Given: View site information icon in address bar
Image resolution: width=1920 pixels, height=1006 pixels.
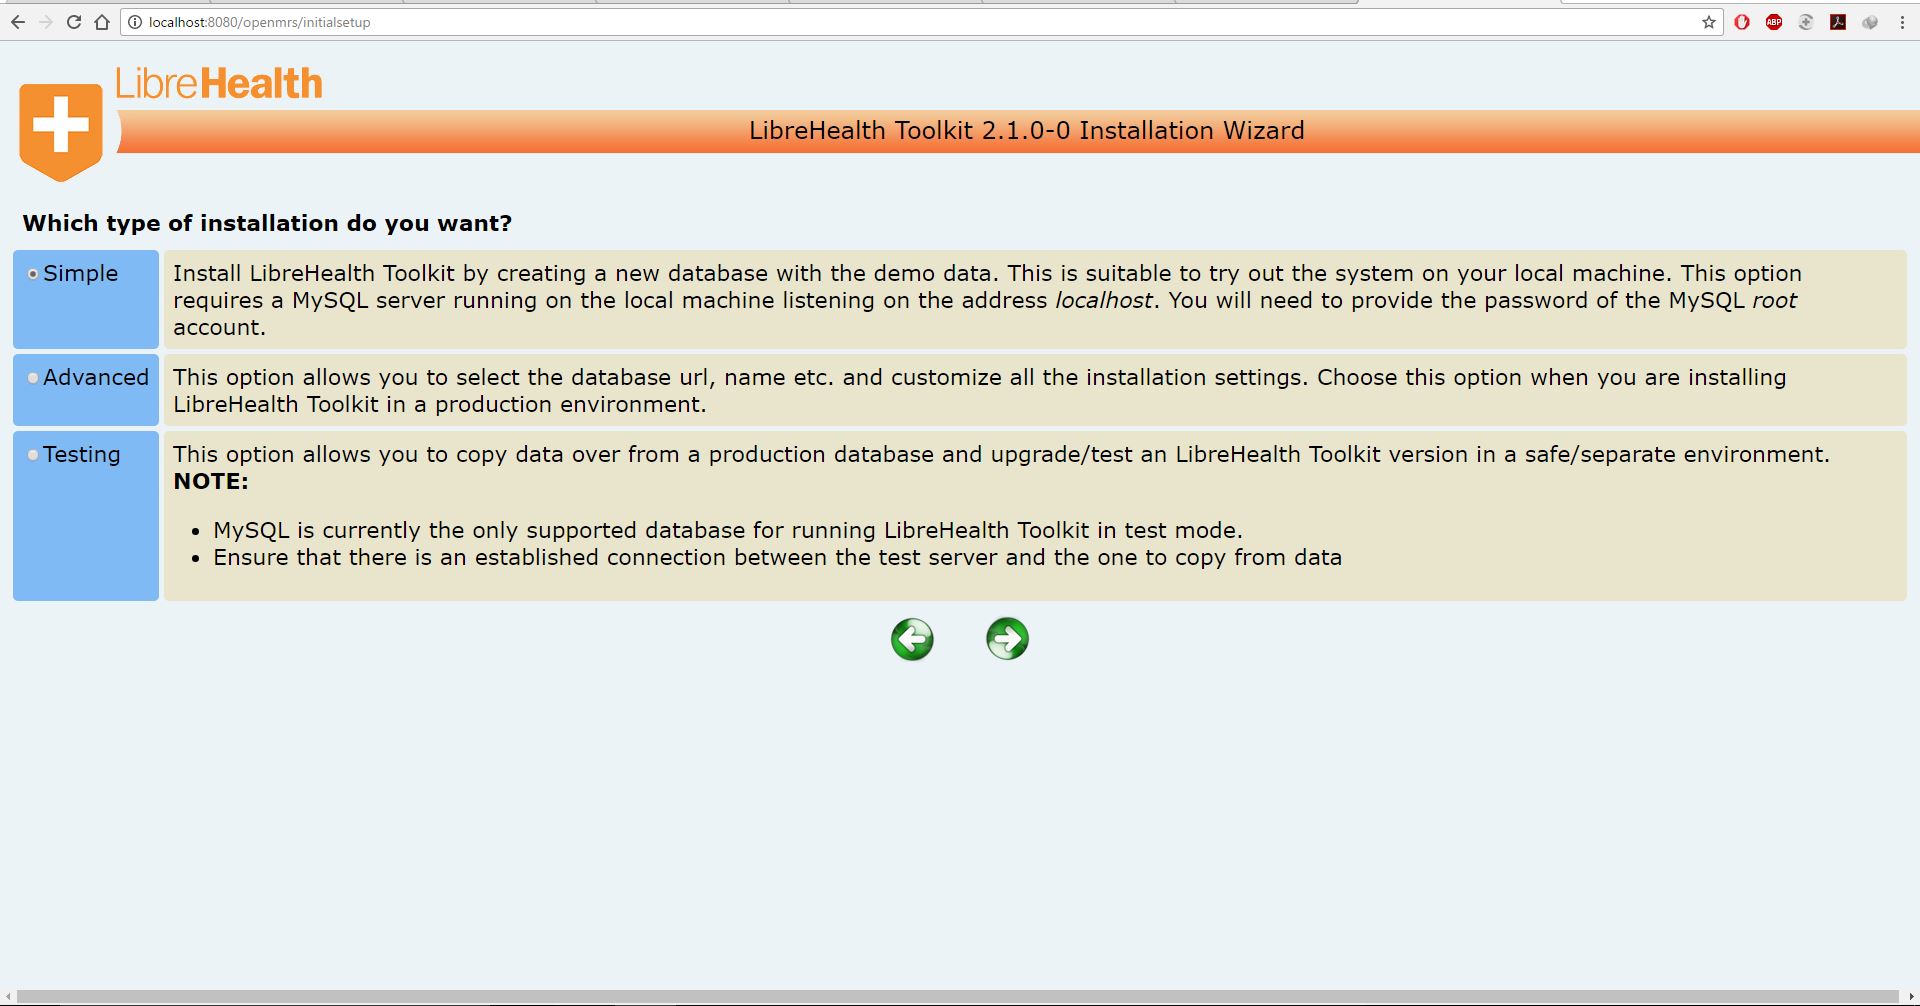Looking at the screenshot, I should (135, 22).
